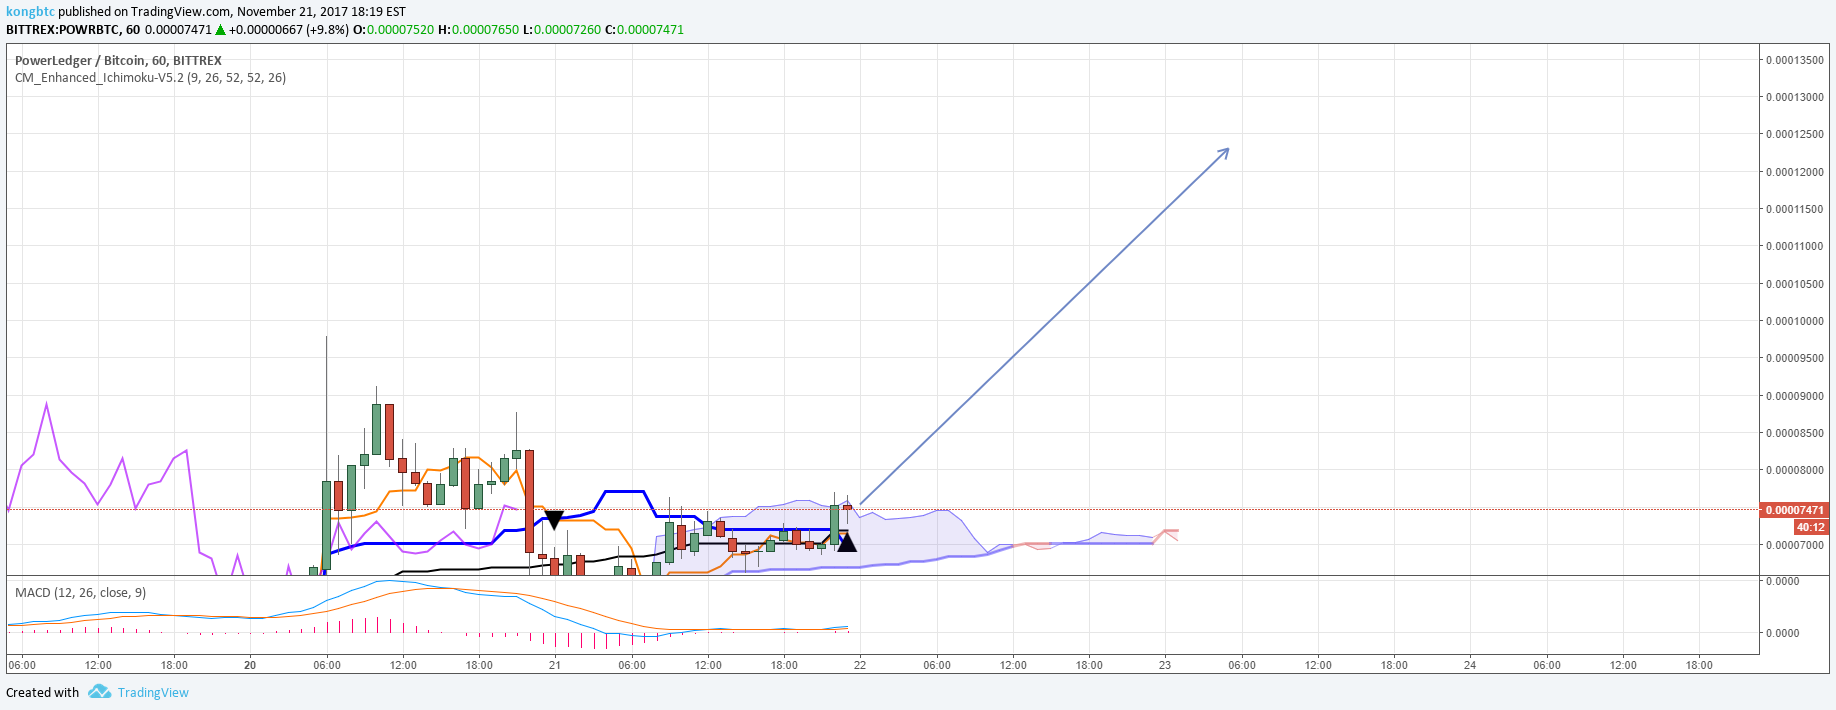Screen dimensions: 1836x710
Task: Open the kongbtc author link
Action: pyautogui.click(x=30, y=12)
